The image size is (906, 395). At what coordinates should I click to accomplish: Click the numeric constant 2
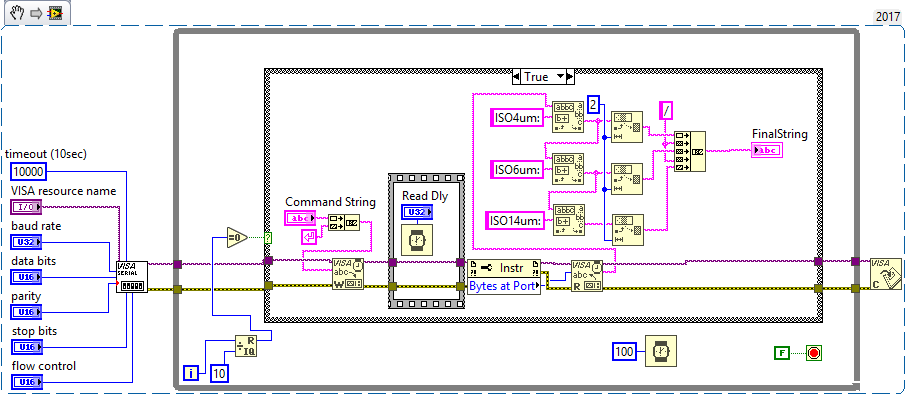594,105
